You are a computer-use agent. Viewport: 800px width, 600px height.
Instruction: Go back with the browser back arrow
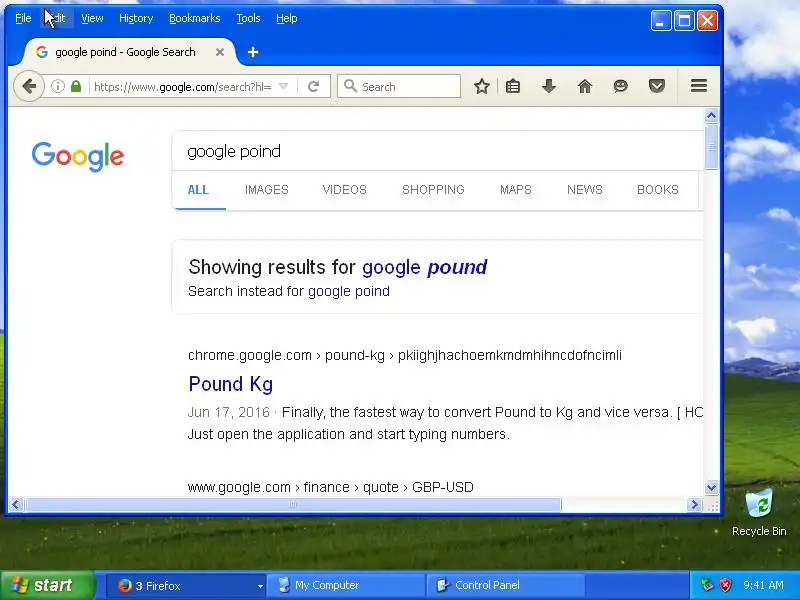(29, 86)
